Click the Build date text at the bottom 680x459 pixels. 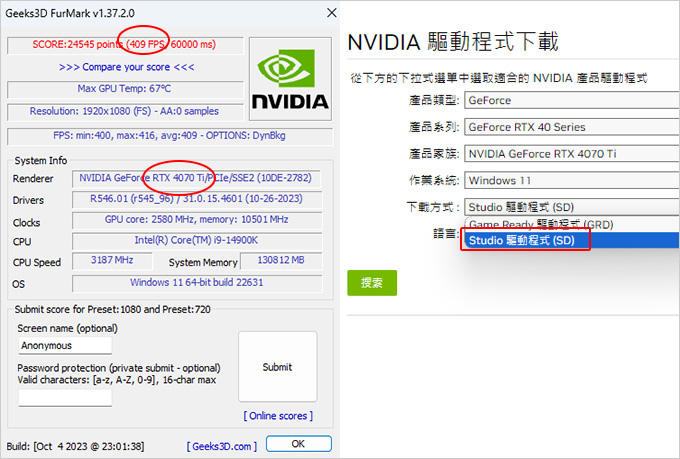tap(75, 446)
